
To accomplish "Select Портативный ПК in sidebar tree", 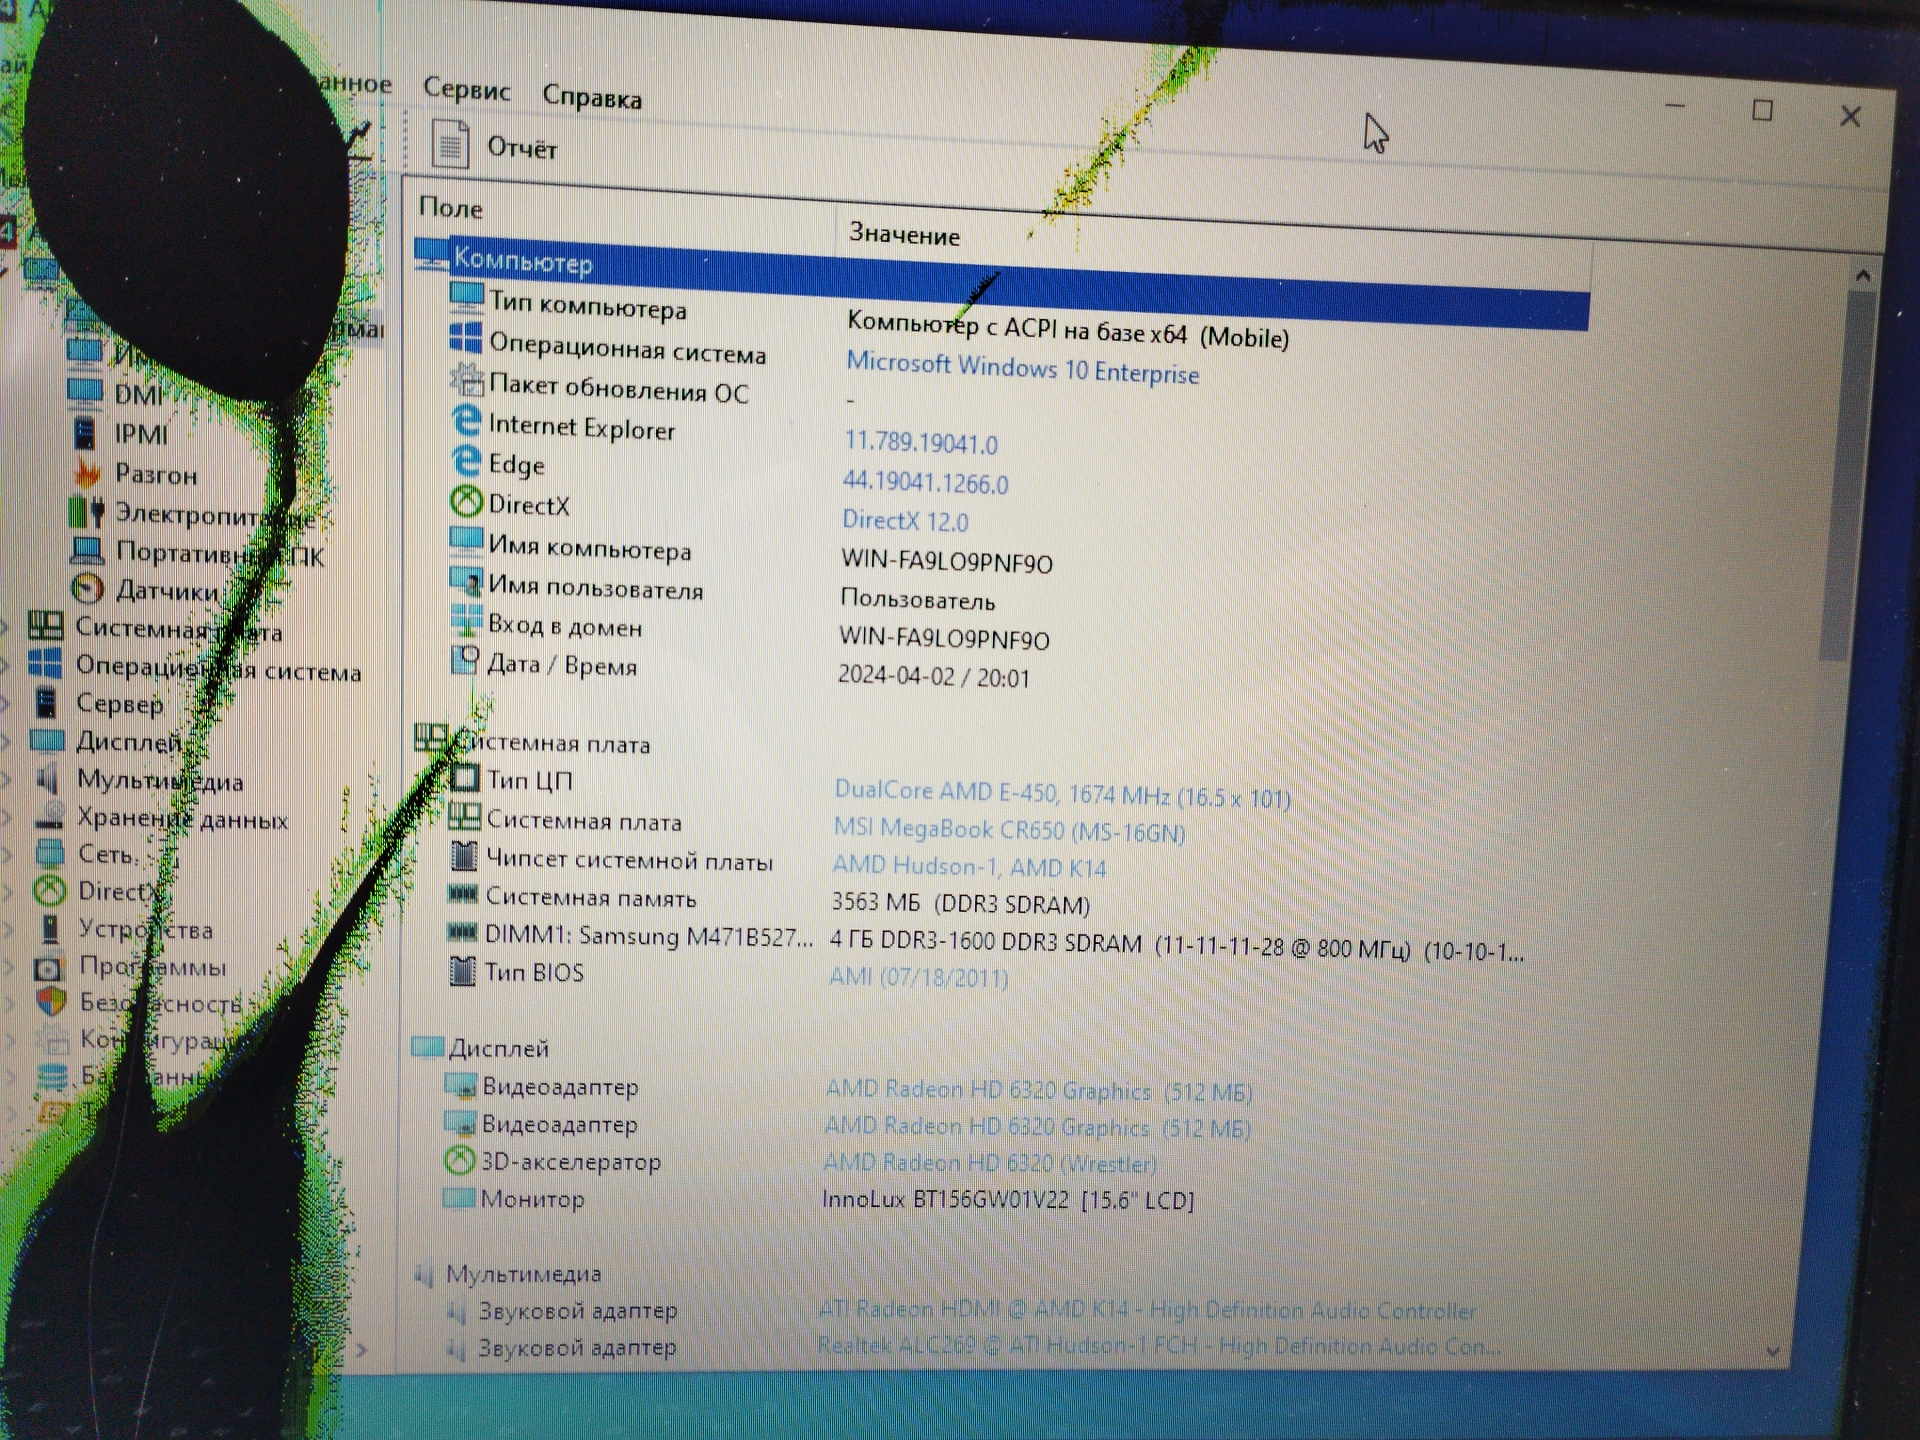I will coord(220,553).
